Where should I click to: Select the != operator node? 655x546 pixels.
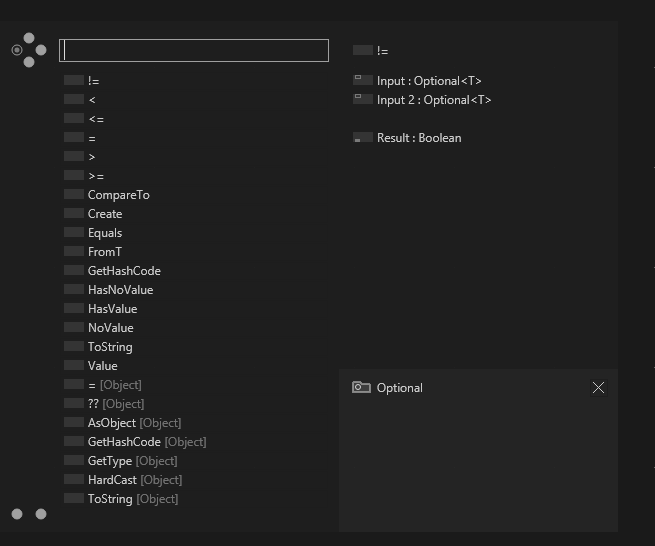[93, 81]
